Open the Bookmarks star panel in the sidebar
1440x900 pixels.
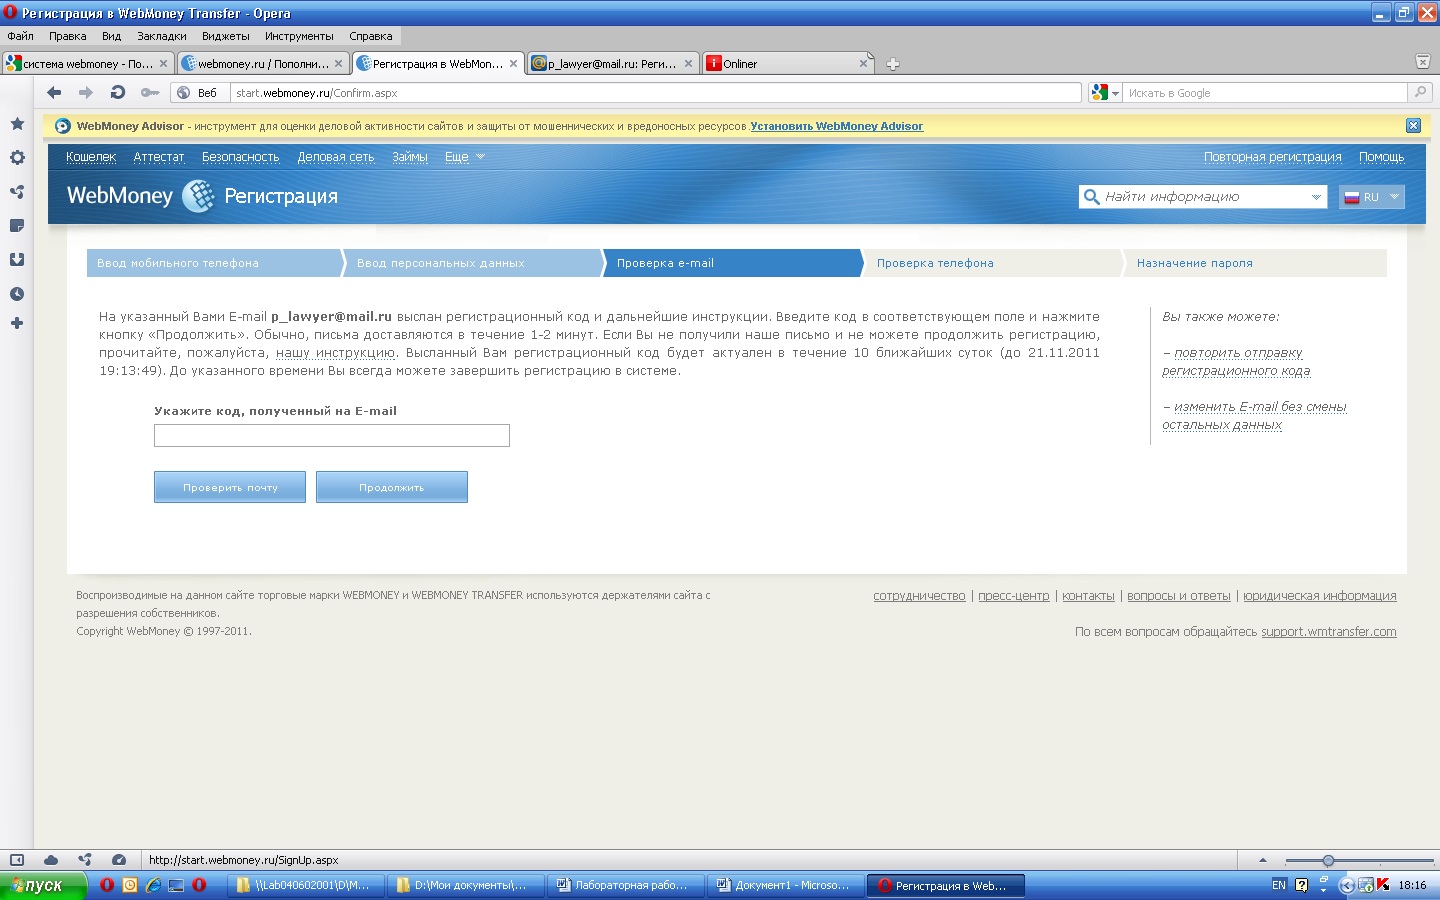(x=17, y=124)
